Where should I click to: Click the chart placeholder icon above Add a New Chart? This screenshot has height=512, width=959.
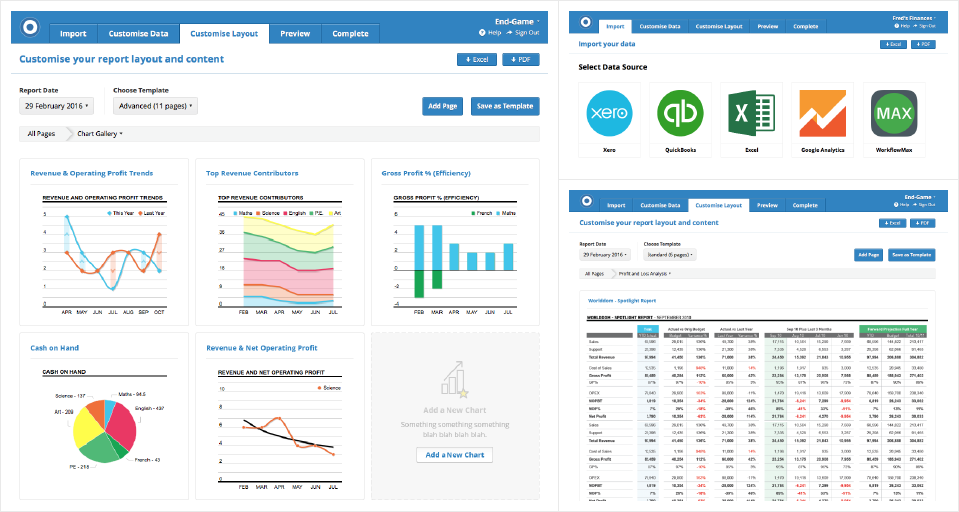(454, 382)
